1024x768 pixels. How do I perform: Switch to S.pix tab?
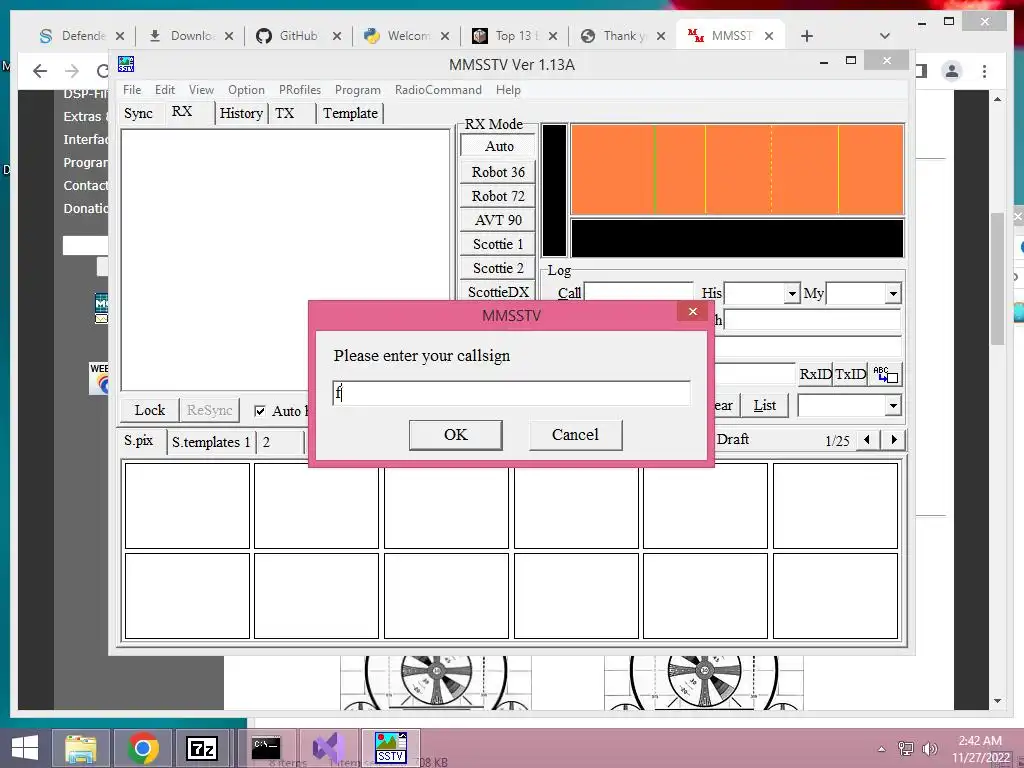[139, 441]
